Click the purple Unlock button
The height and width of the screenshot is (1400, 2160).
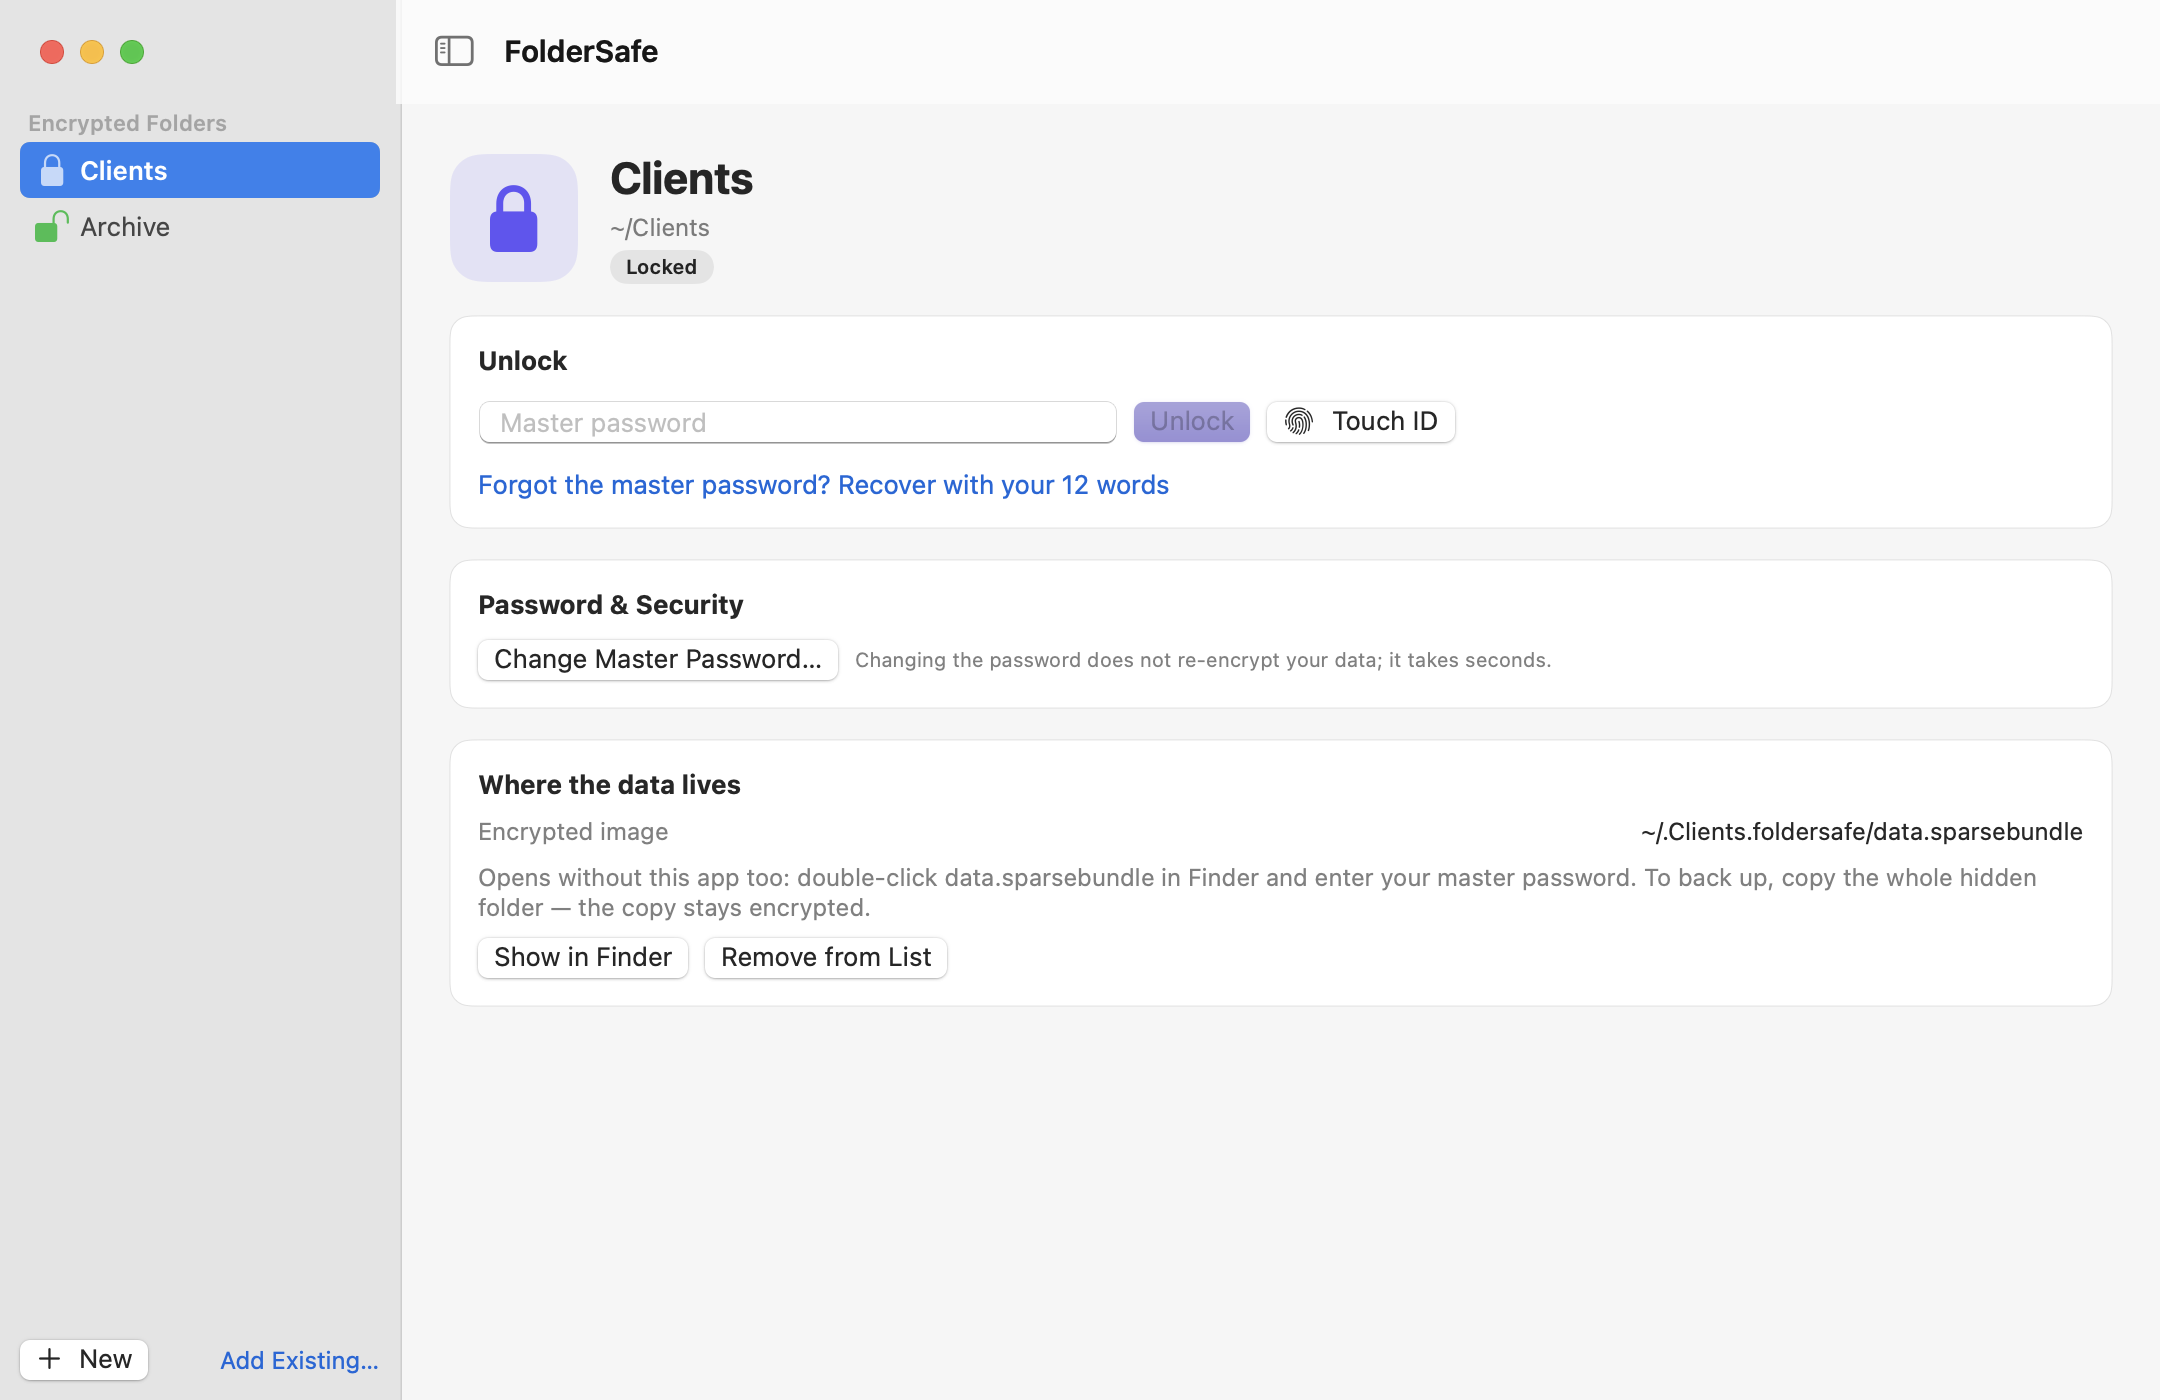coord(1192,422)
